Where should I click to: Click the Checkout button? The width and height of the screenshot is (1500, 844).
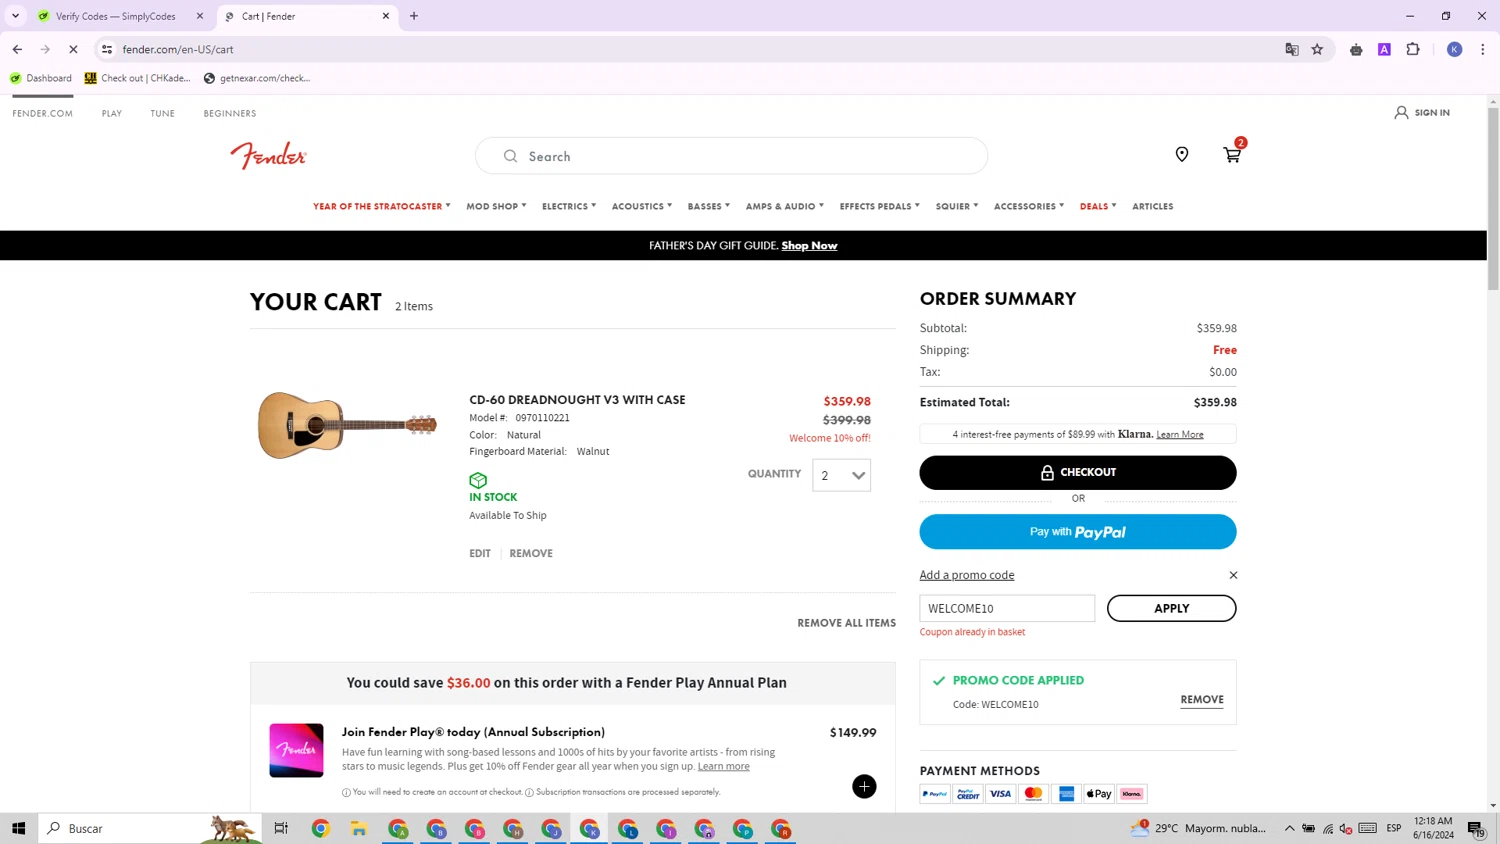(1078, 472)
